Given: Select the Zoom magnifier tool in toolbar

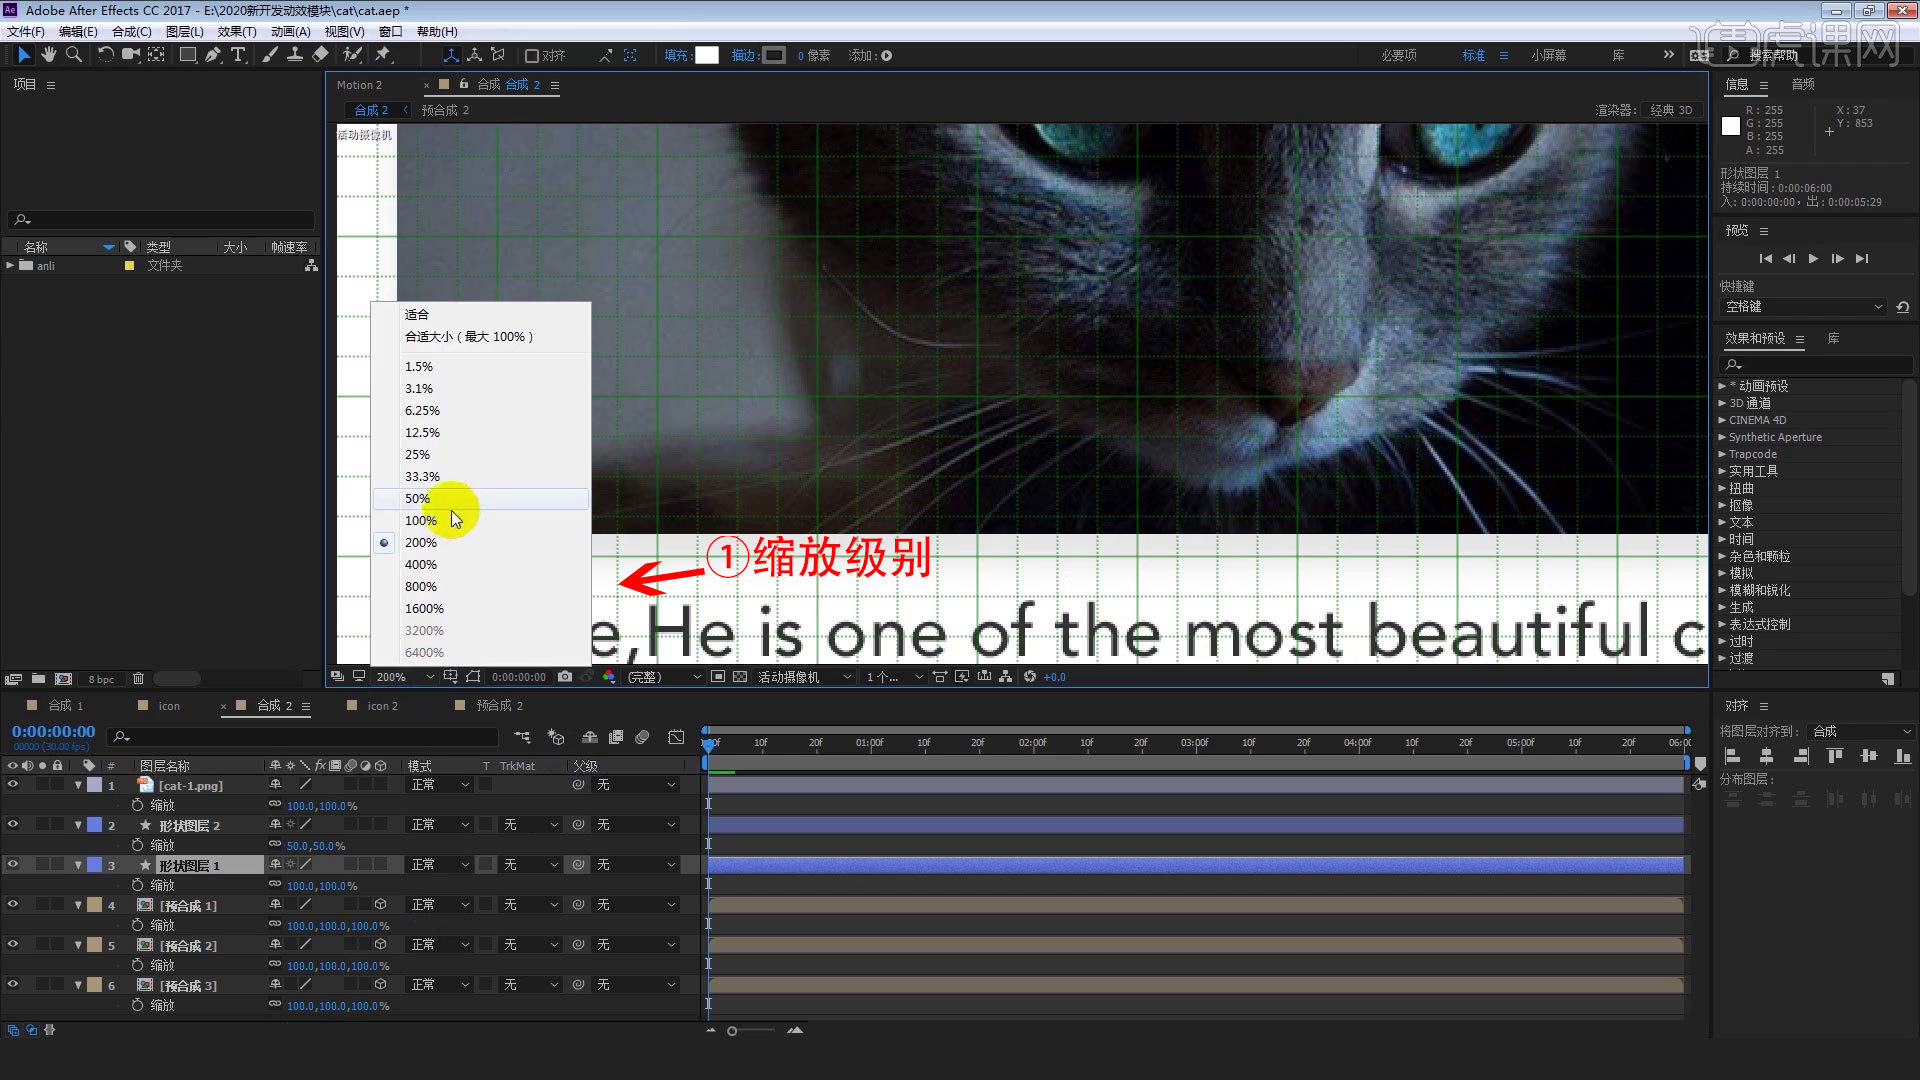Looking at the screenshot, I should (73, 55).
